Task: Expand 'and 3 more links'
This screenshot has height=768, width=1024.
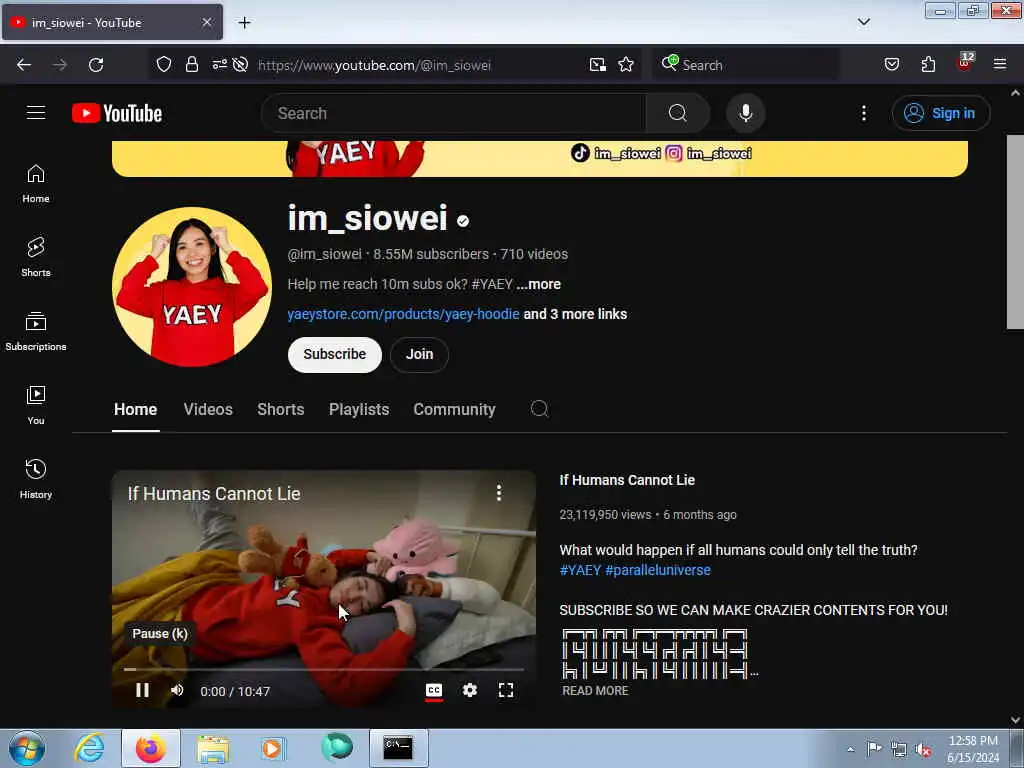Action: (x=575, y=314)
